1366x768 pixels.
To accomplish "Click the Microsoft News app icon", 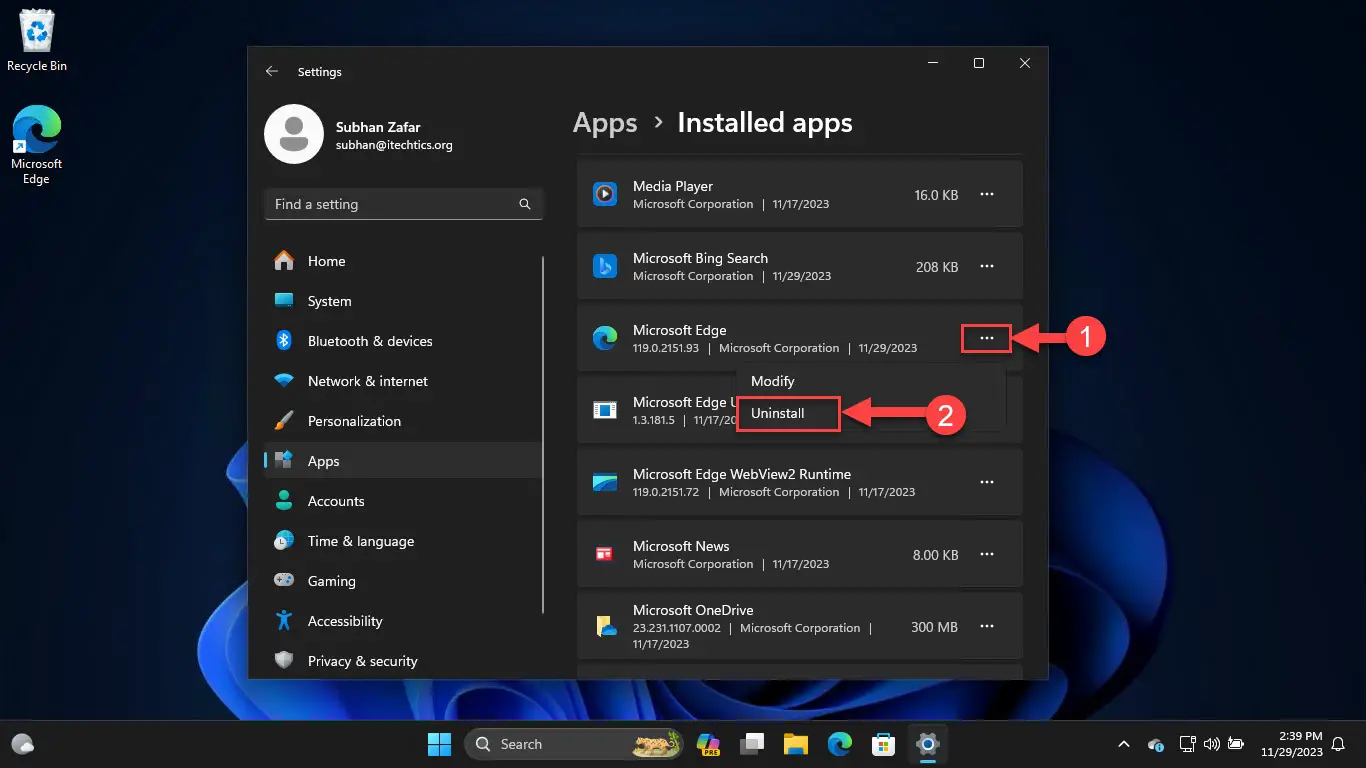I will (x=605, y=554).
